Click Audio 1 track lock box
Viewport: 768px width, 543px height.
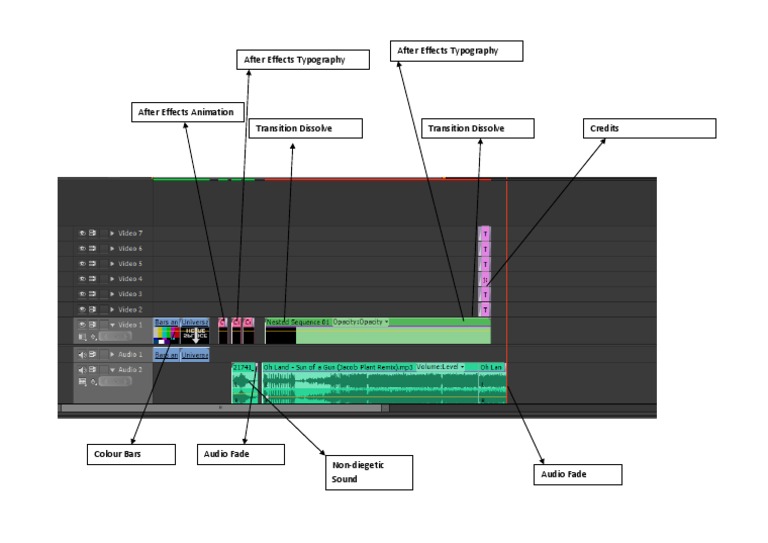click(x=103, y=354)
